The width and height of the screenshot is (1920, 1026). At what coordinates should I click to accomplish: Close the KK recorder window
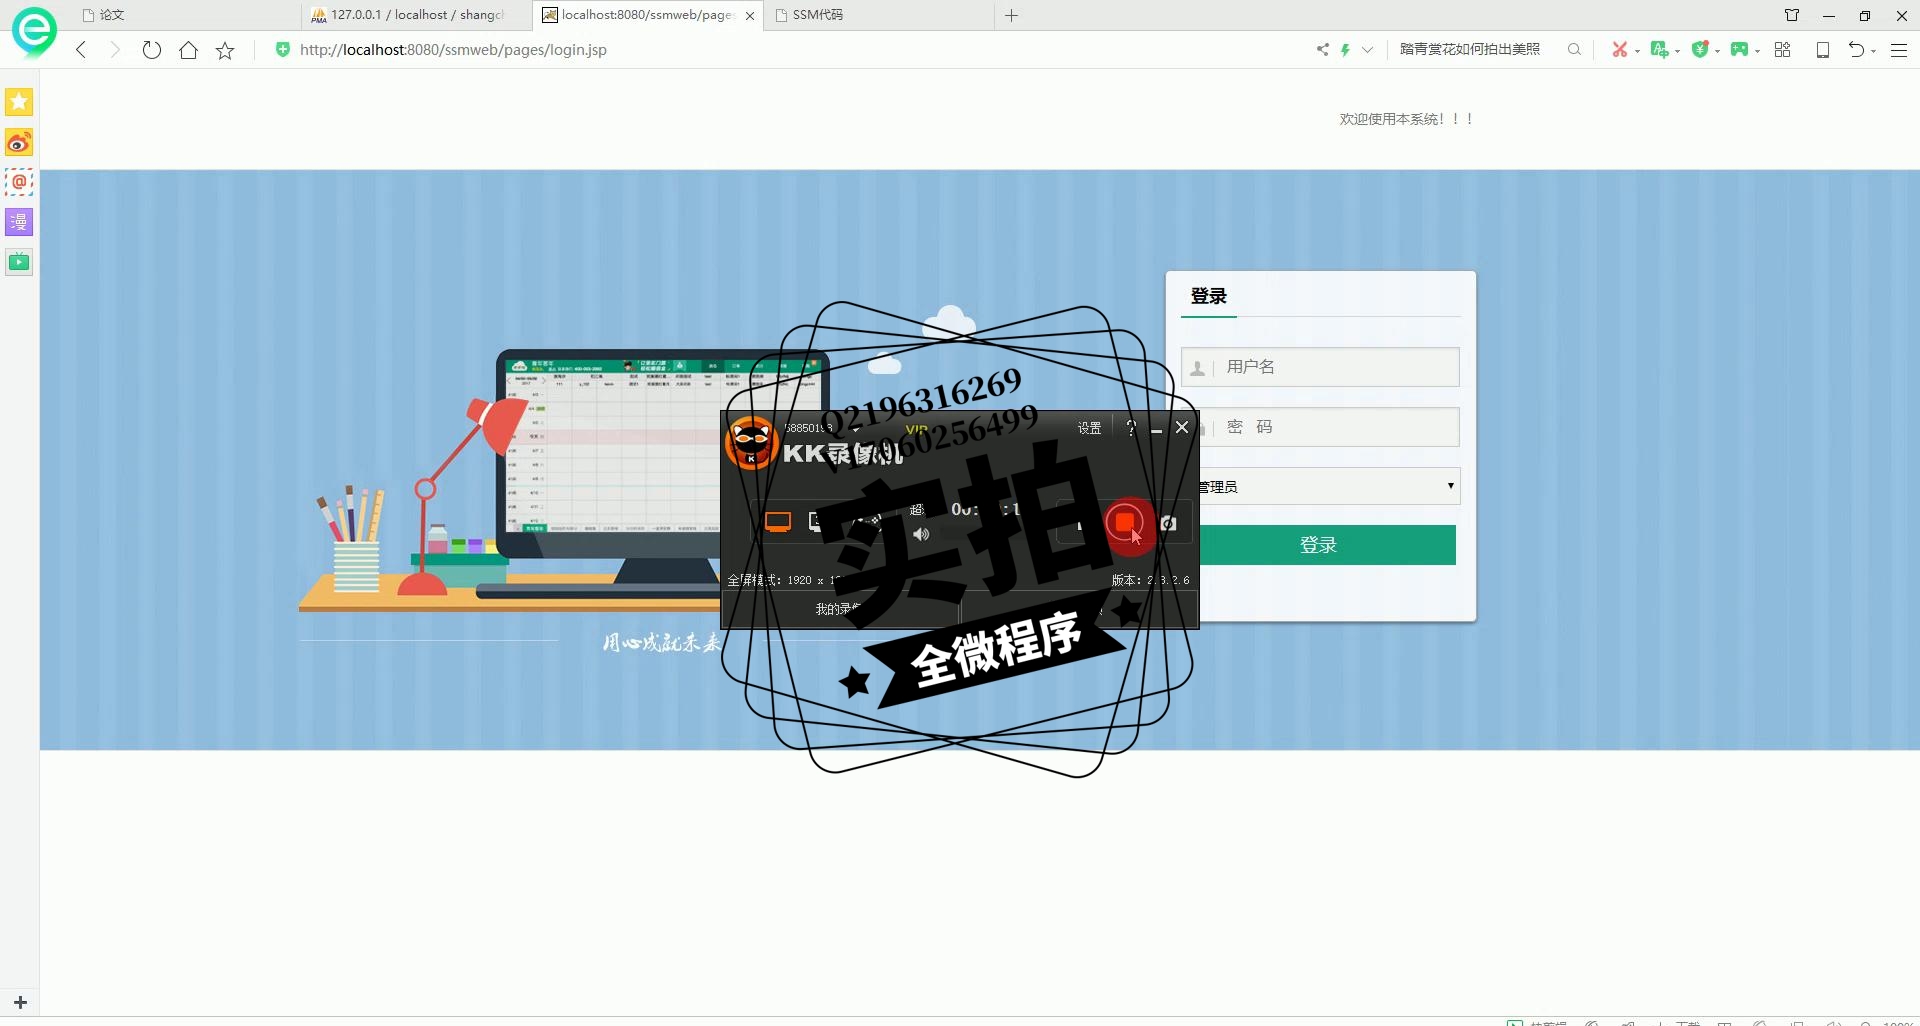click(x=1182, y=427)
